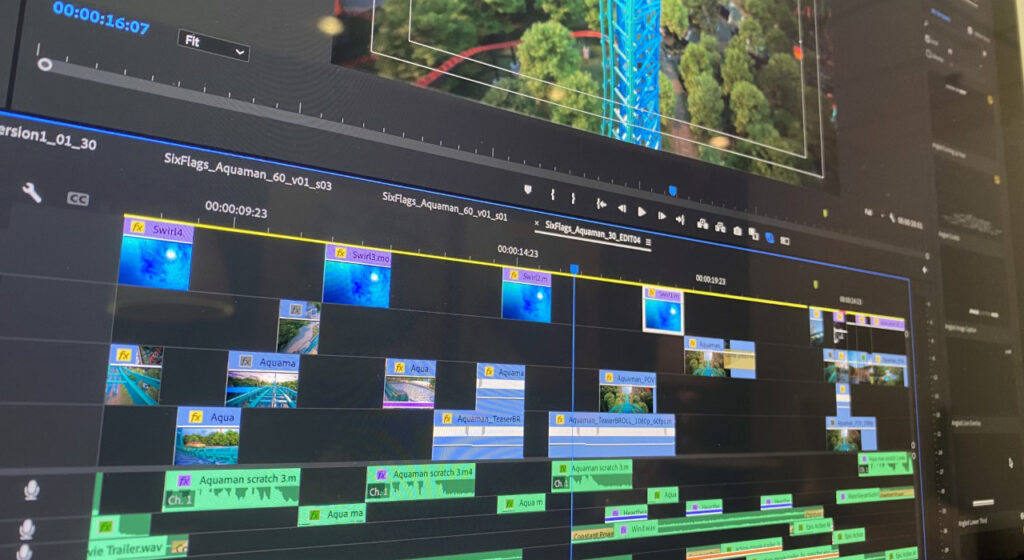Open the Fit zoom level dropdown

[x=214, y=46]
